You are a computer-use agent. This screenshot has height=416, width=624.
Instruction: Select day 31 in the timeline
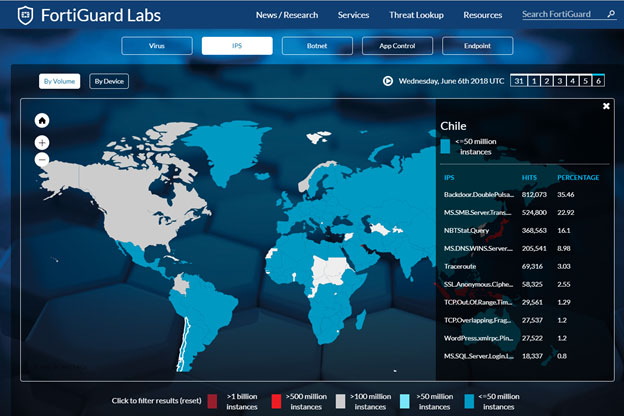pos(519,81)
